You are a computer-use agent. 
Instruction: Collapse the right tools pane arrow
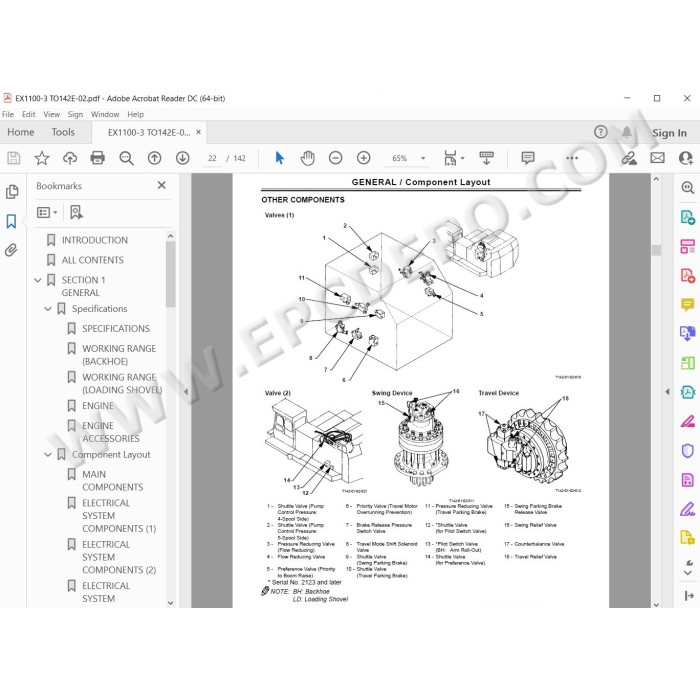[x=667, y=392]
